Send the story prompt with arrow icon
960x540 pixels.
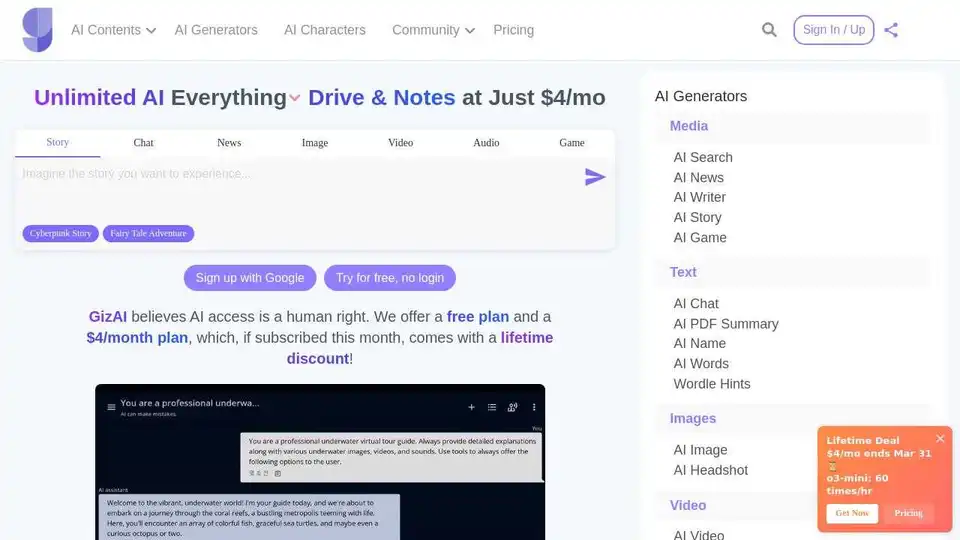point(594,177)
